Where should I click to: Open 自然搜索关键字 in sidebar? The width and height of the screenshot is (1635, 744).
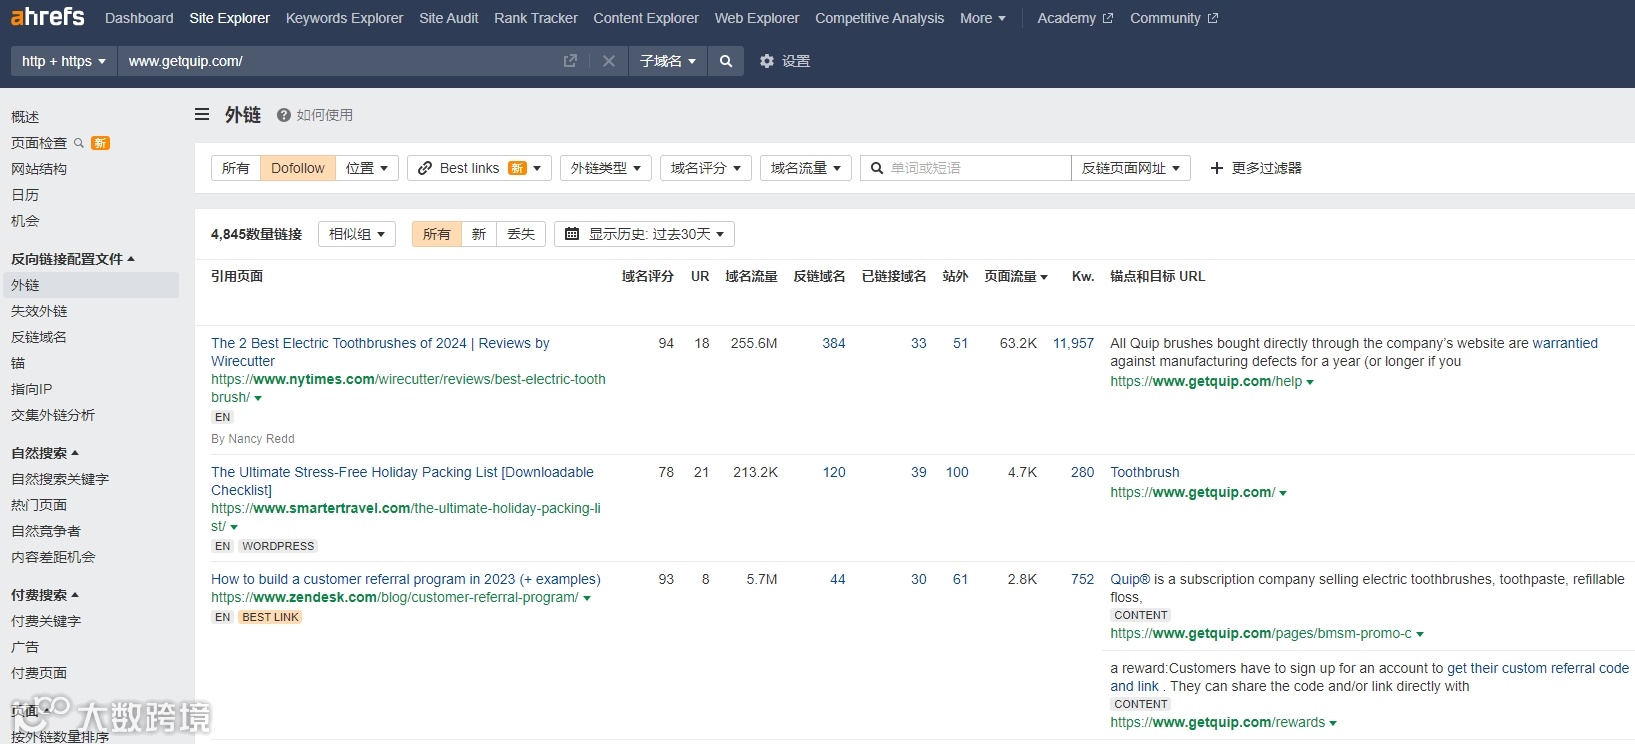coord(60,479)
